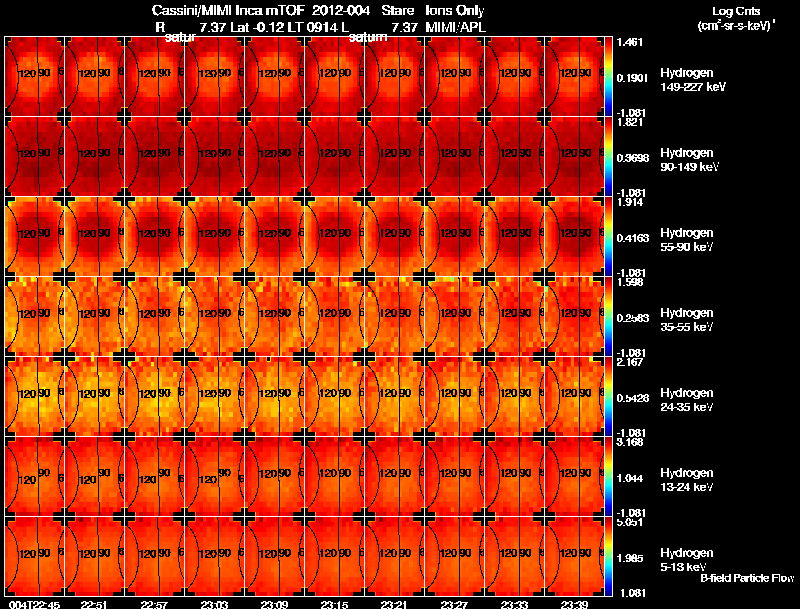Viewport: 800px width, 609px height.
Task: Open the Hydrogen 149-227 keV image in the 004T22:45 column
Action: tap(35, 77)
